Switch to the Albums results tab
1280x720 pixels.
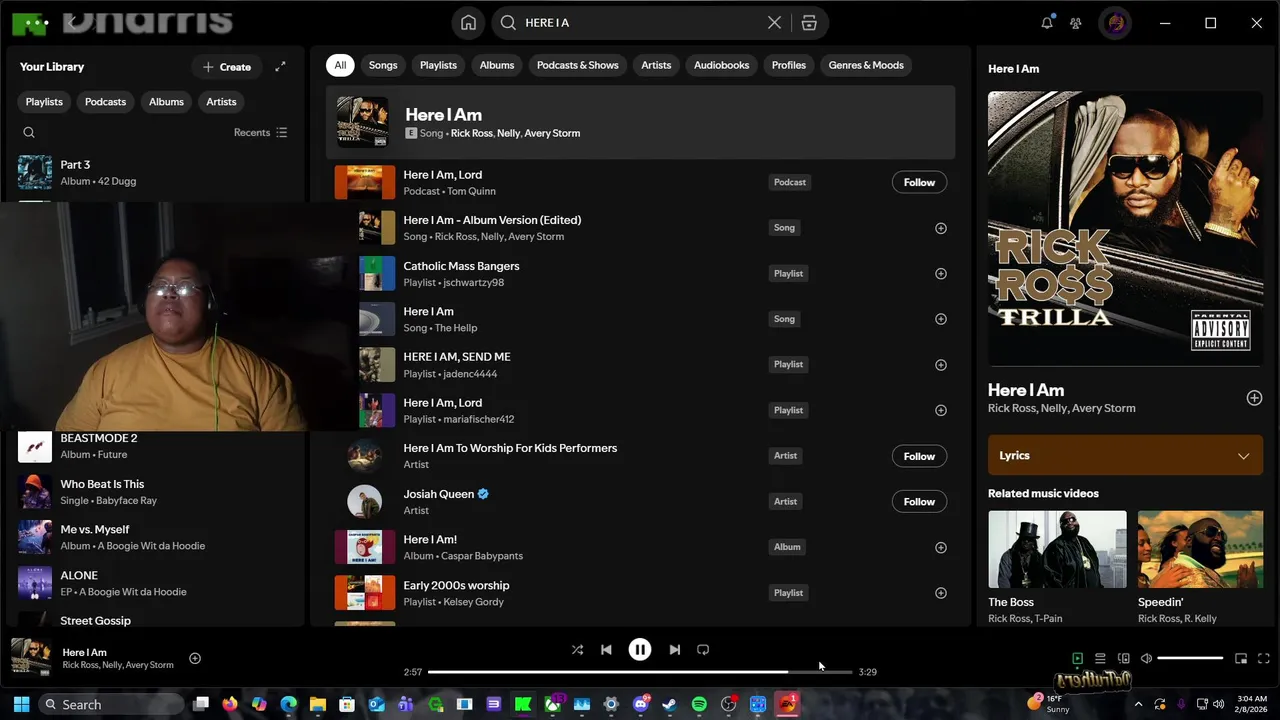coord(497,65)
